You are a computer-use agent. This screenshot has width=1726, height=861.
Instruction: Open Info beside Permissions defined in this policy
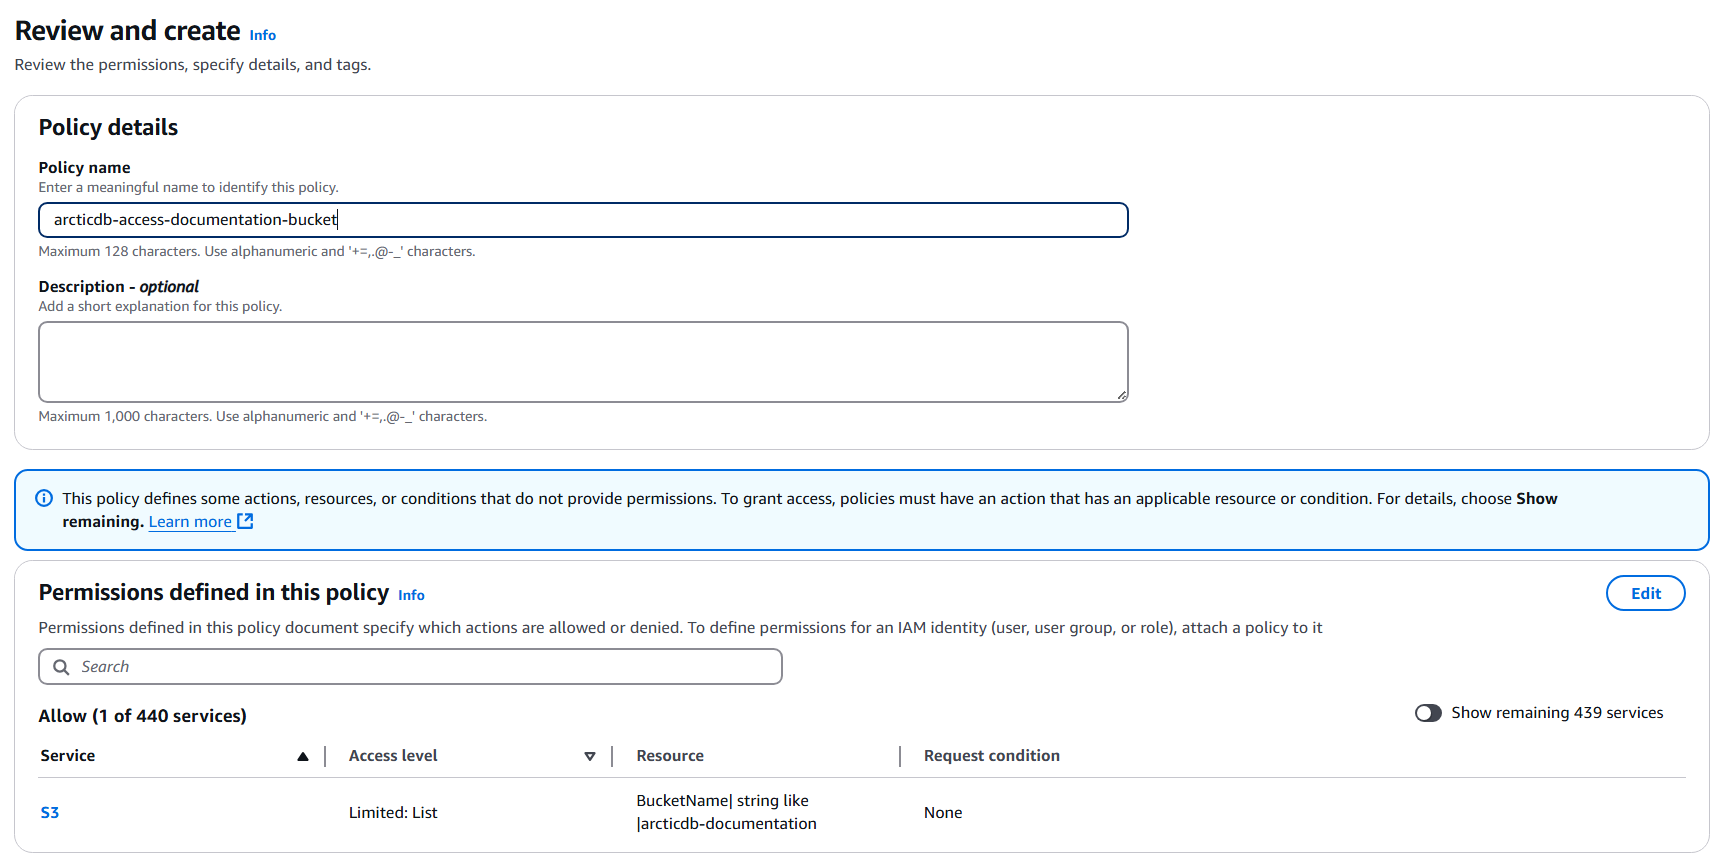(x=411, y=595)
